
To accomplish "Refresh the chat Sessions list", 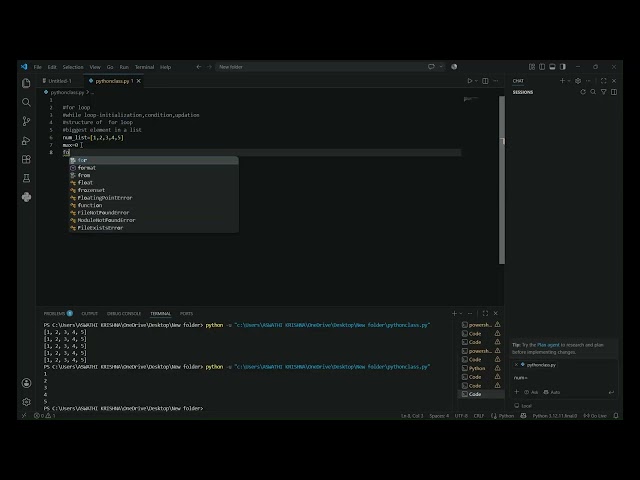I will point(583,92).
